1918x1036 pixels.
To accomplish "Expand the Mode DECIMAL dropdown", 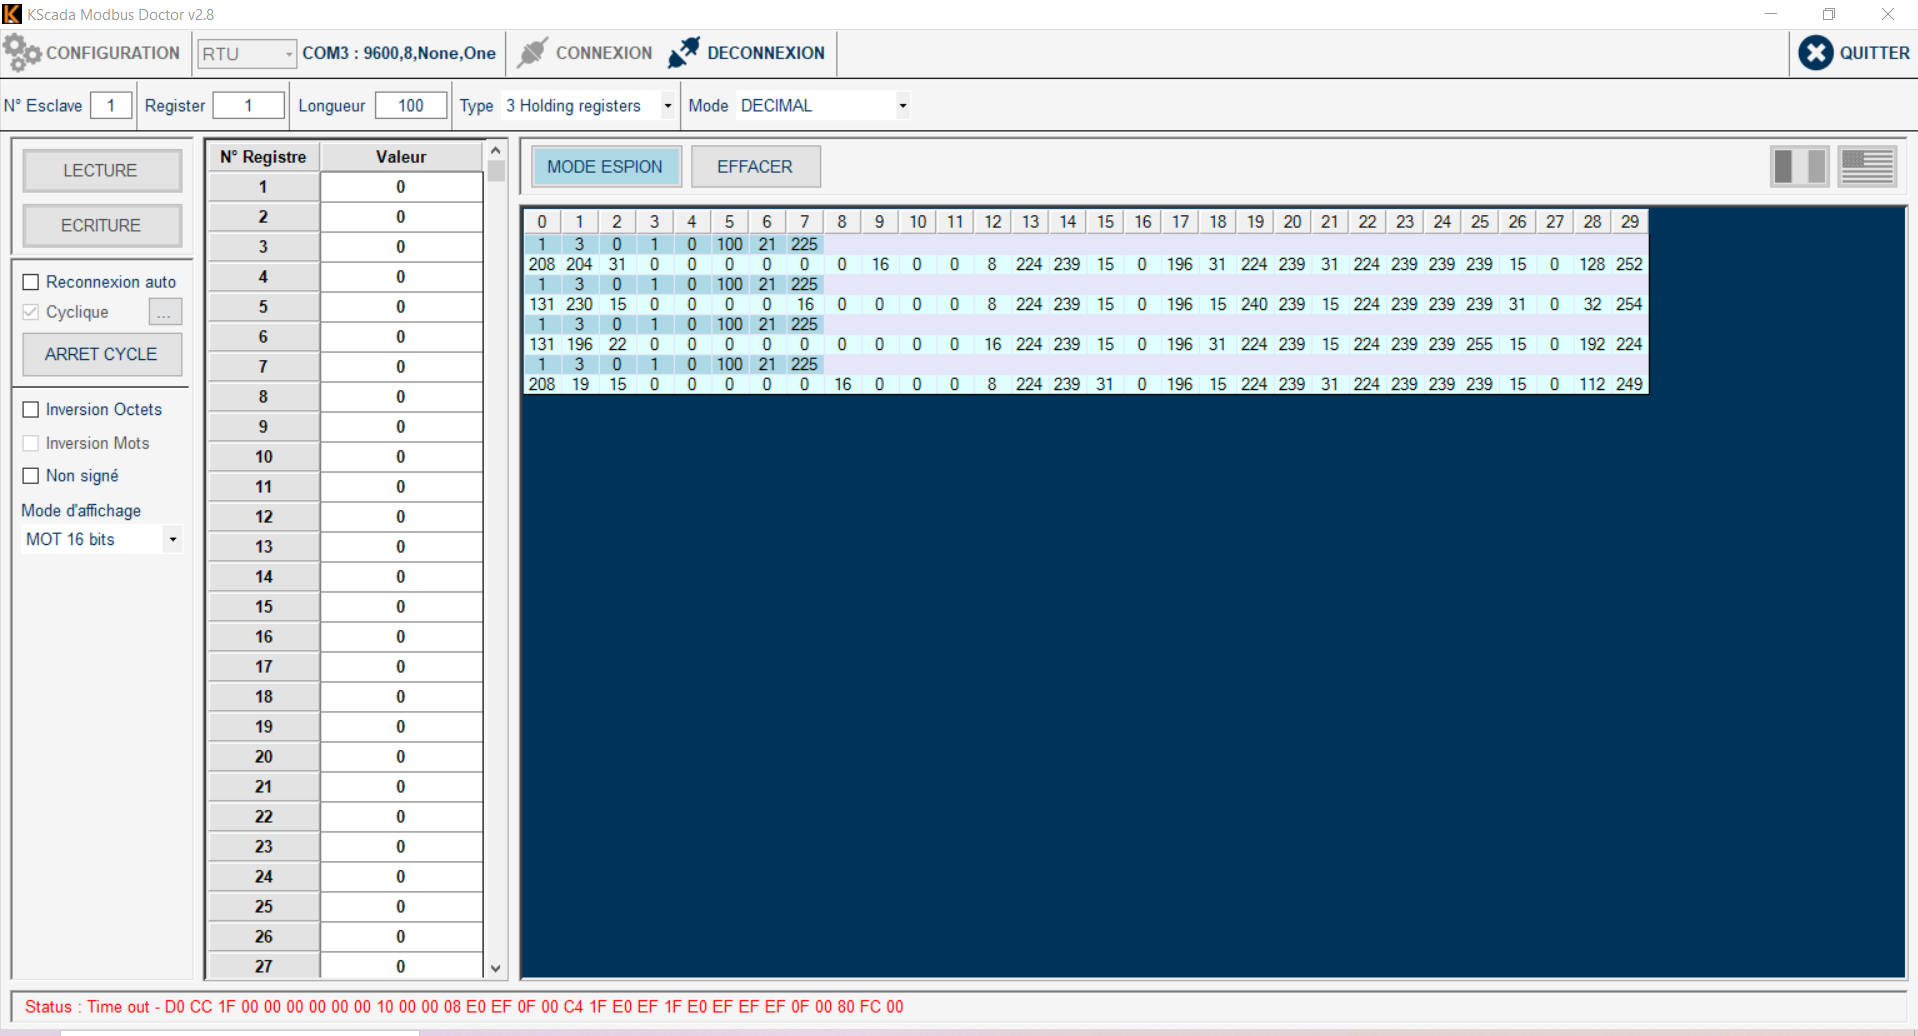I will point(902,106).
